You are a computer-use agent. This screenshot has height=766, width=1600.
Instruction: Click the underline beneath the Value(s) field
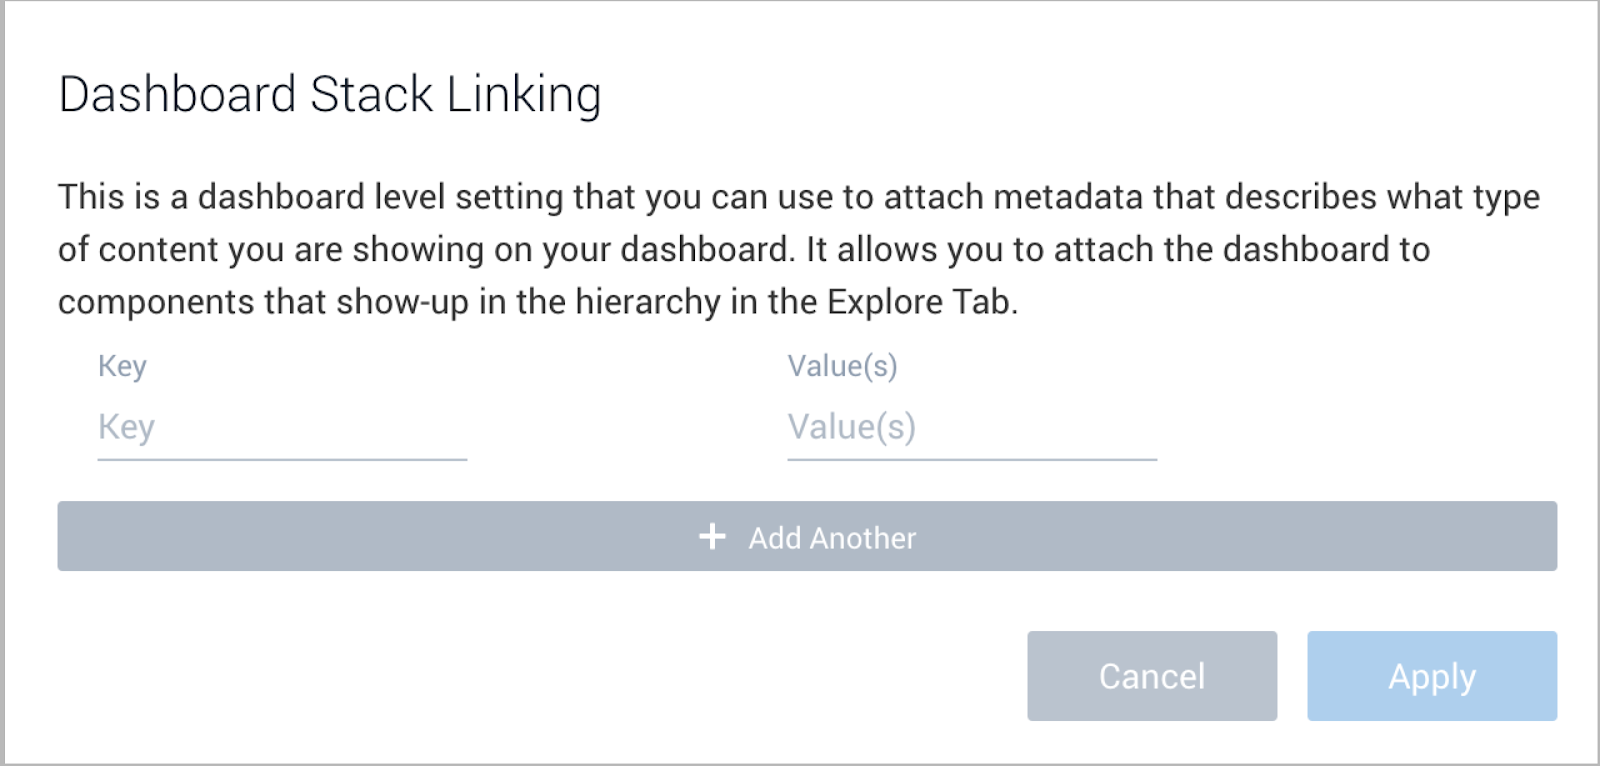[x=971, y=459]
